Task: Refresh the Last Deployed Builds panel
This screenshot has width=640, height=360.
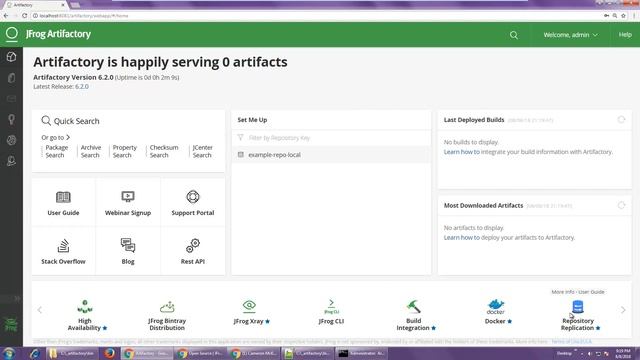Action: pos(621,120)
